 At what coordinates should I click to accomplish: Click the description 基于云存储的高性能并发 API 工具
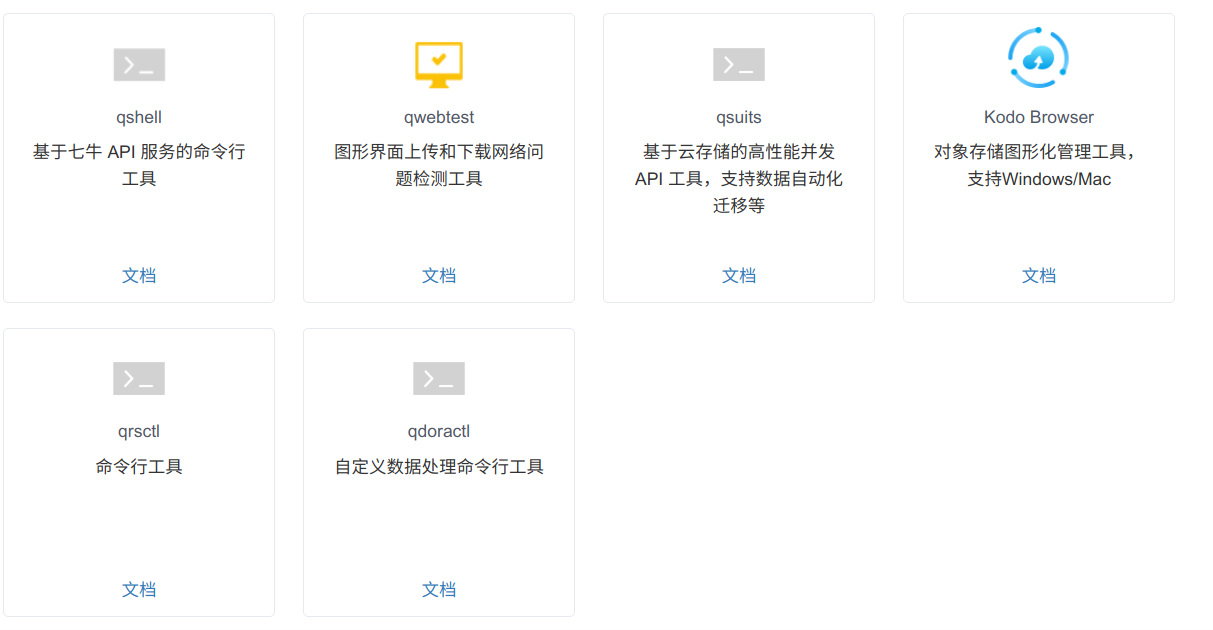(x=739, y=179)
